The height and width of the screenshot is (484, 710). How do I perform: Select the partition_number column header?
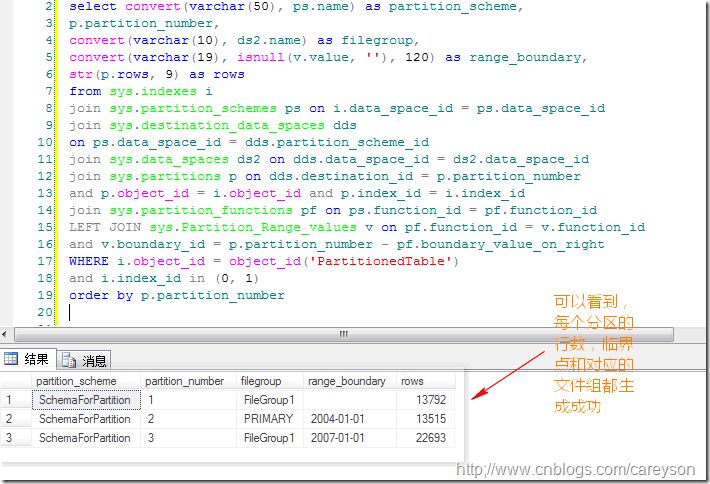pos(188,381)
